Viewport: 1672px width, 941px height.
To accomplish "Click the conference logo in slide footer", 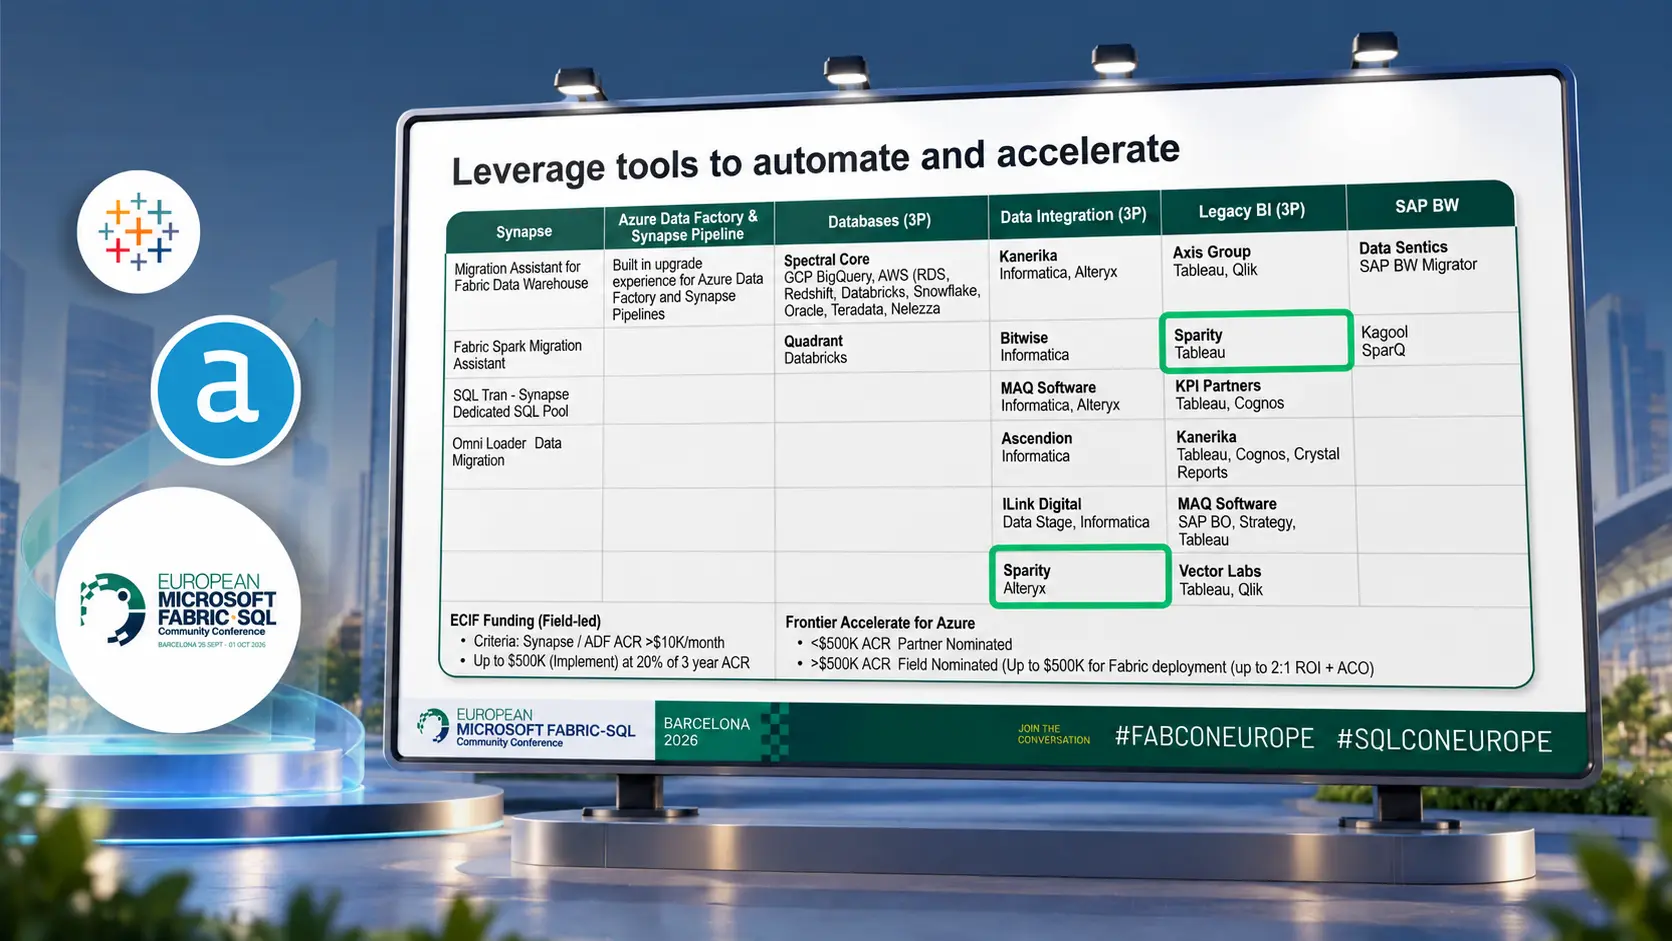I will [526, 729].
